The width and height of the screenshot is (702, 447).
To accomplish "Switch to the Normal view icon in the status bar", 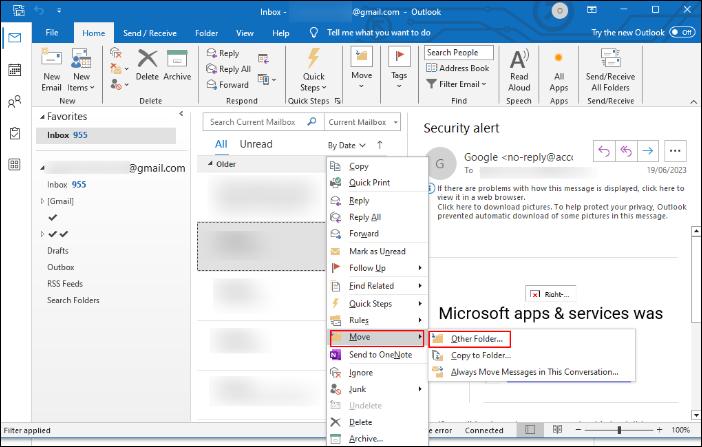I will pos(530,430).
